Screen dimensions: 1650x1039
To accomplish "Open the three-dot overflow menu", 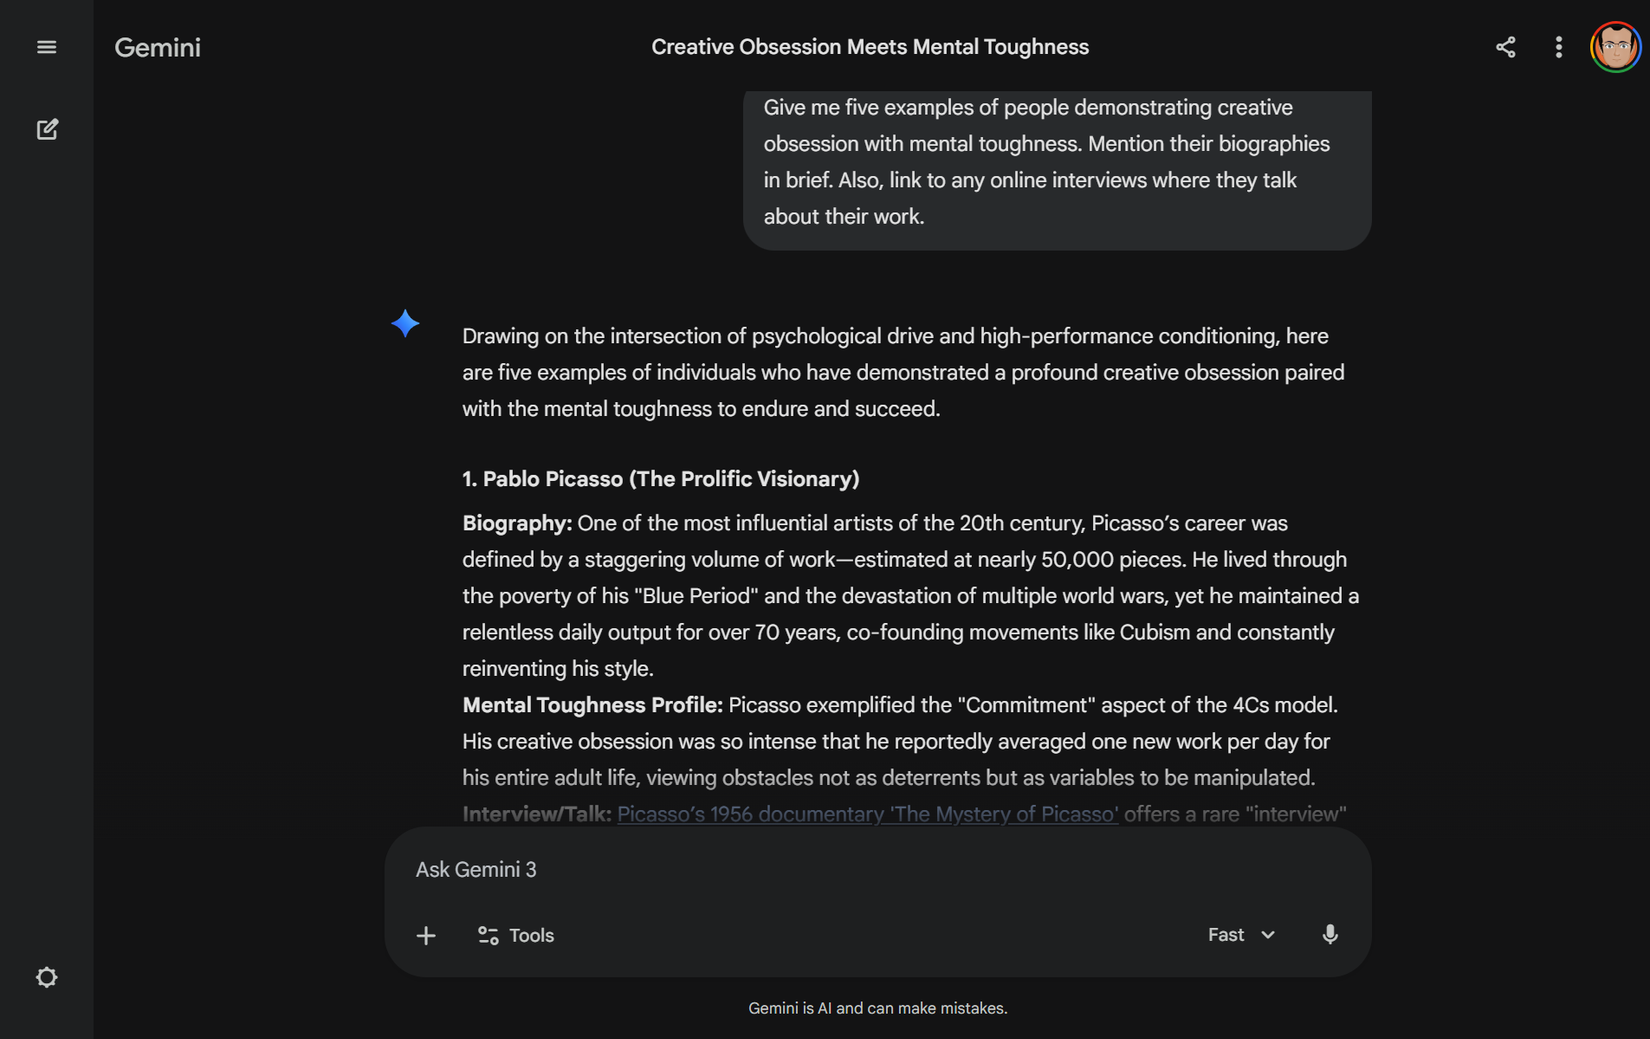I will coord(1557,46).
